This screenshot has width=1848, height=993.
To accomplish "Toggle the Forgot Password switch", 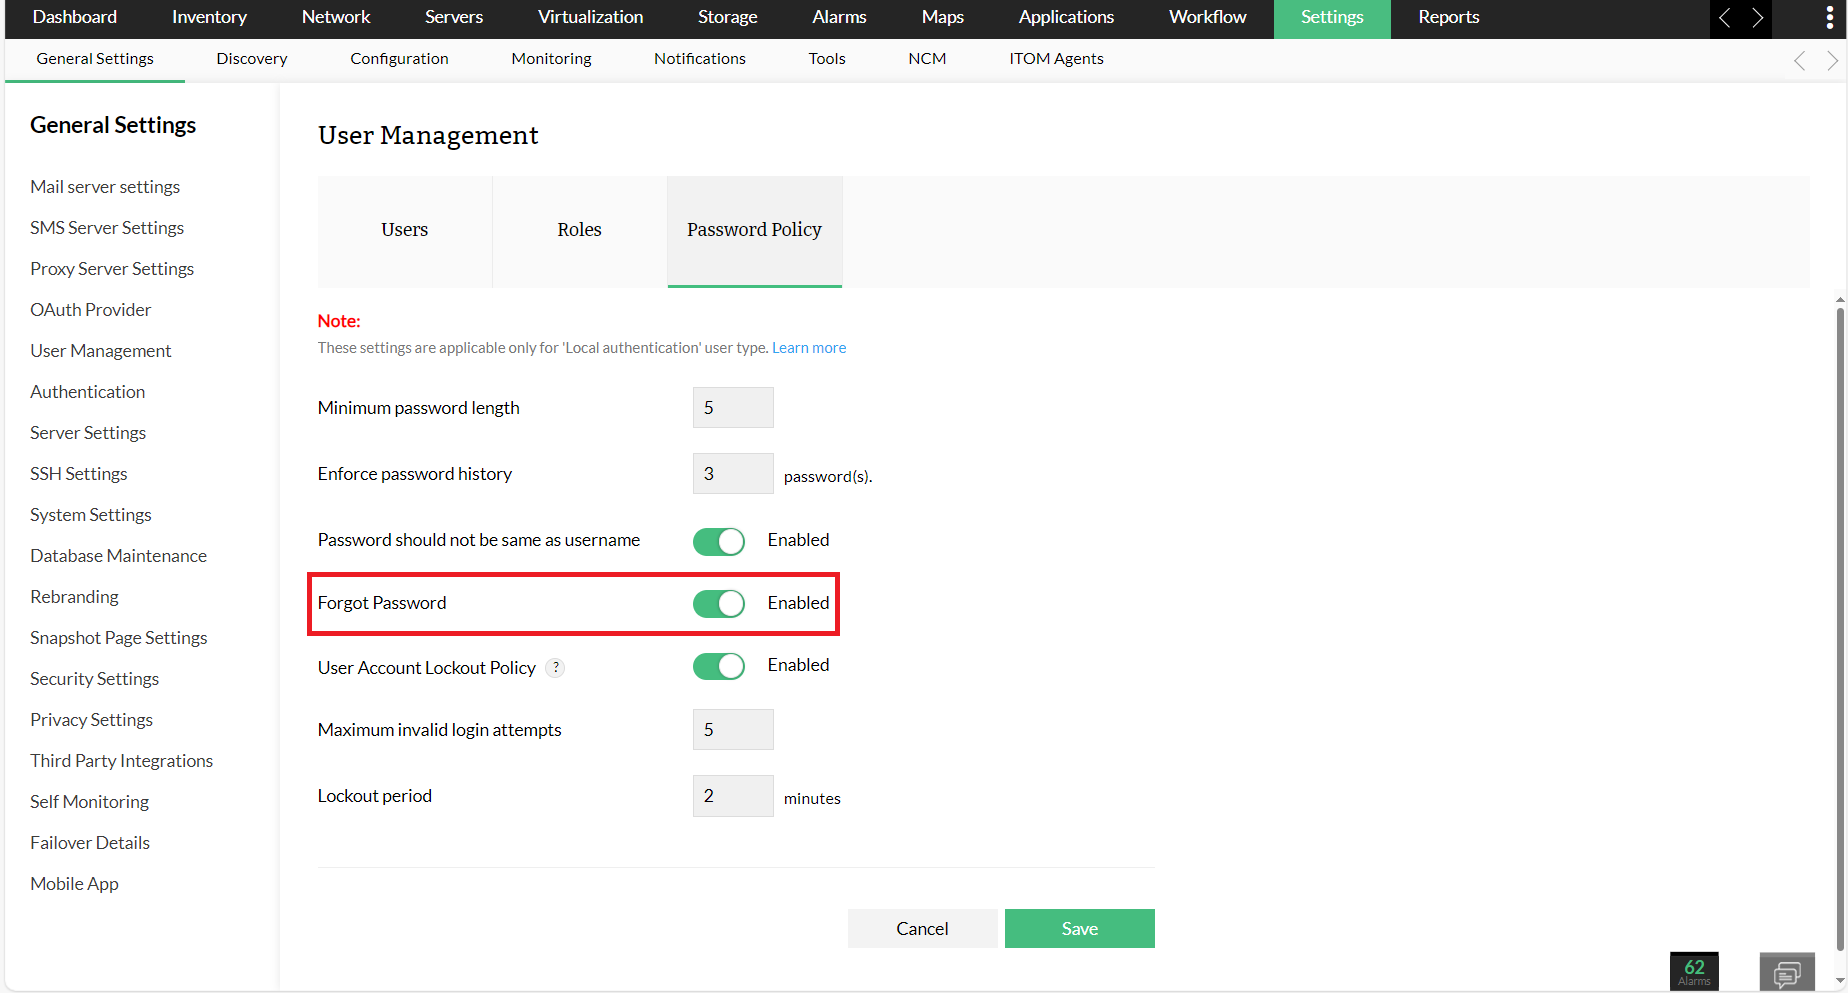I will coord(719,603).
